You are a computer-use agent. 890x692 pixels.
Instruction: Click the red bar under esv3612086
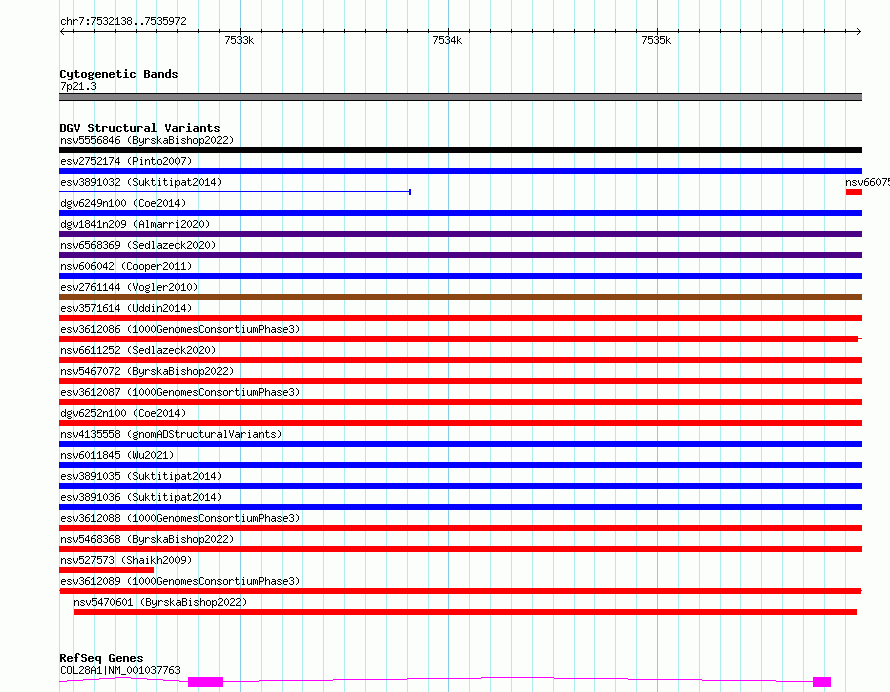click(460, 339)
